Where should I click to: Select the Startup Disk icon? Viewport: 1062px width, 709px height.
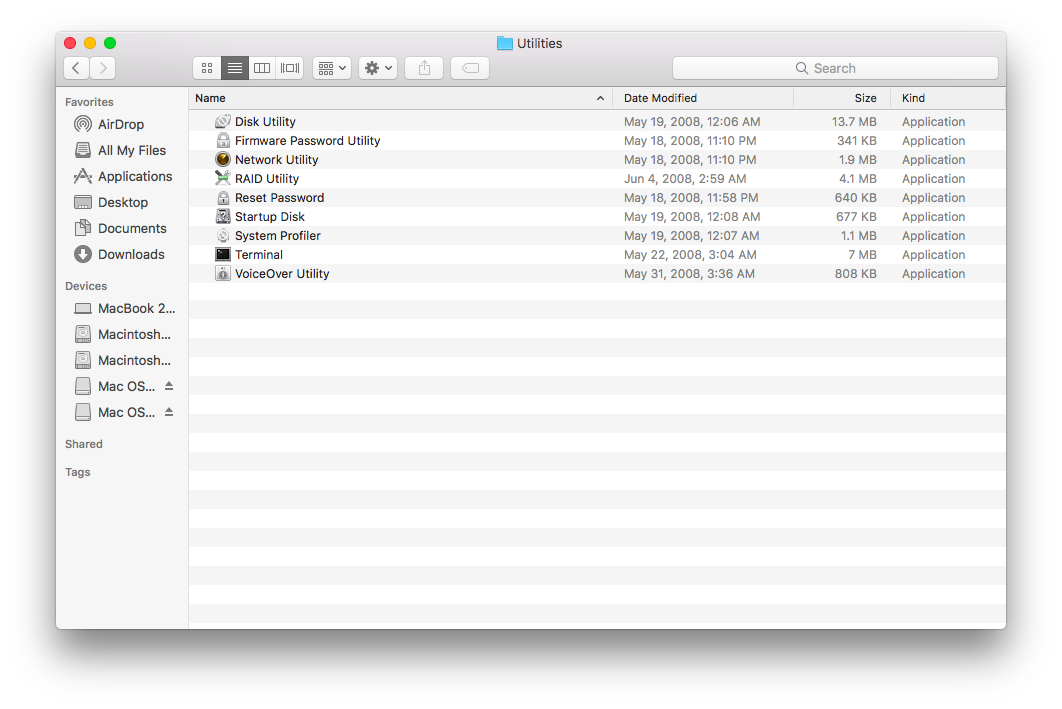[223, 216]
